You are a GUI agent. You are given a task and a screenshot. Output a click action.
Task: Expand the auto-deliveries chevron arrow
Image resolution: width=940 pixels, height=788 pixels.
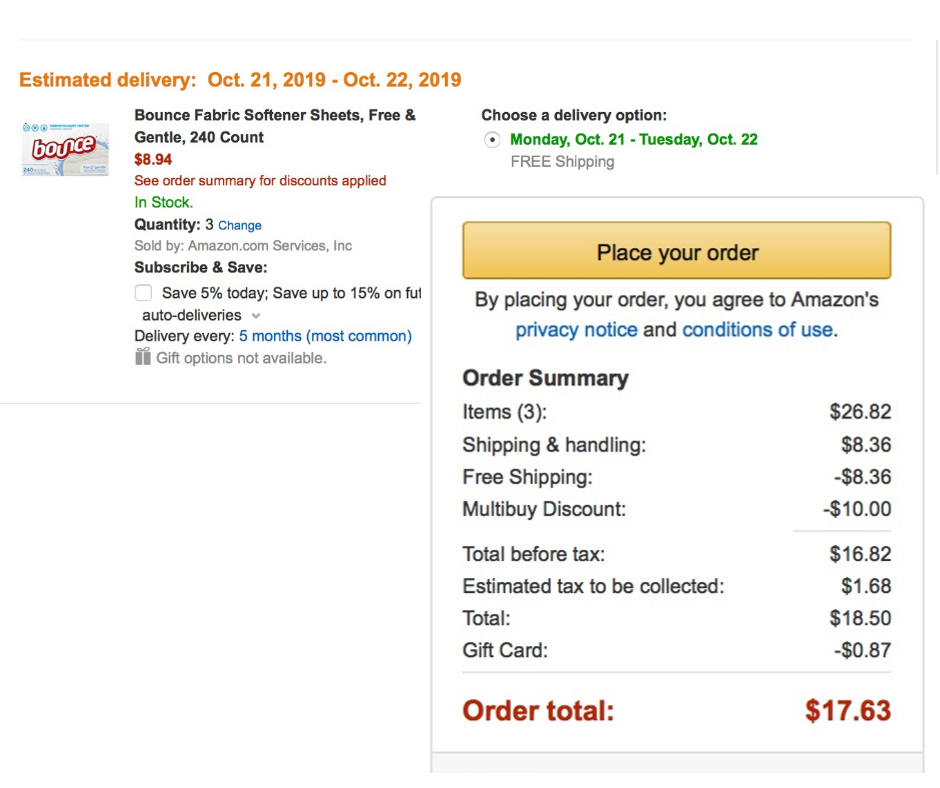point(256,315)
